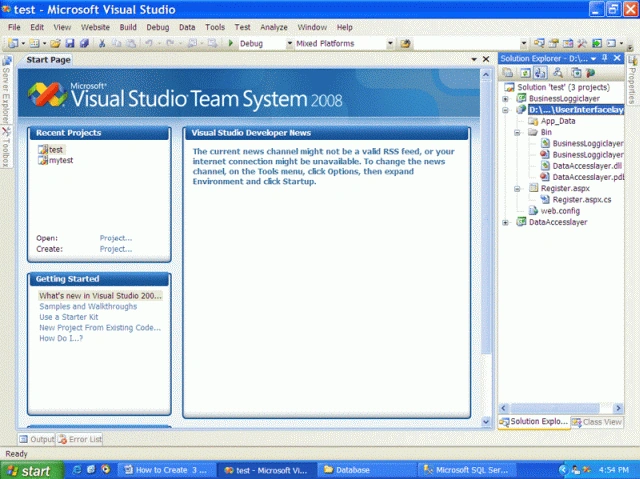Click the Cut scissors icon
The image size is (640, 479).
pos(102,43)
